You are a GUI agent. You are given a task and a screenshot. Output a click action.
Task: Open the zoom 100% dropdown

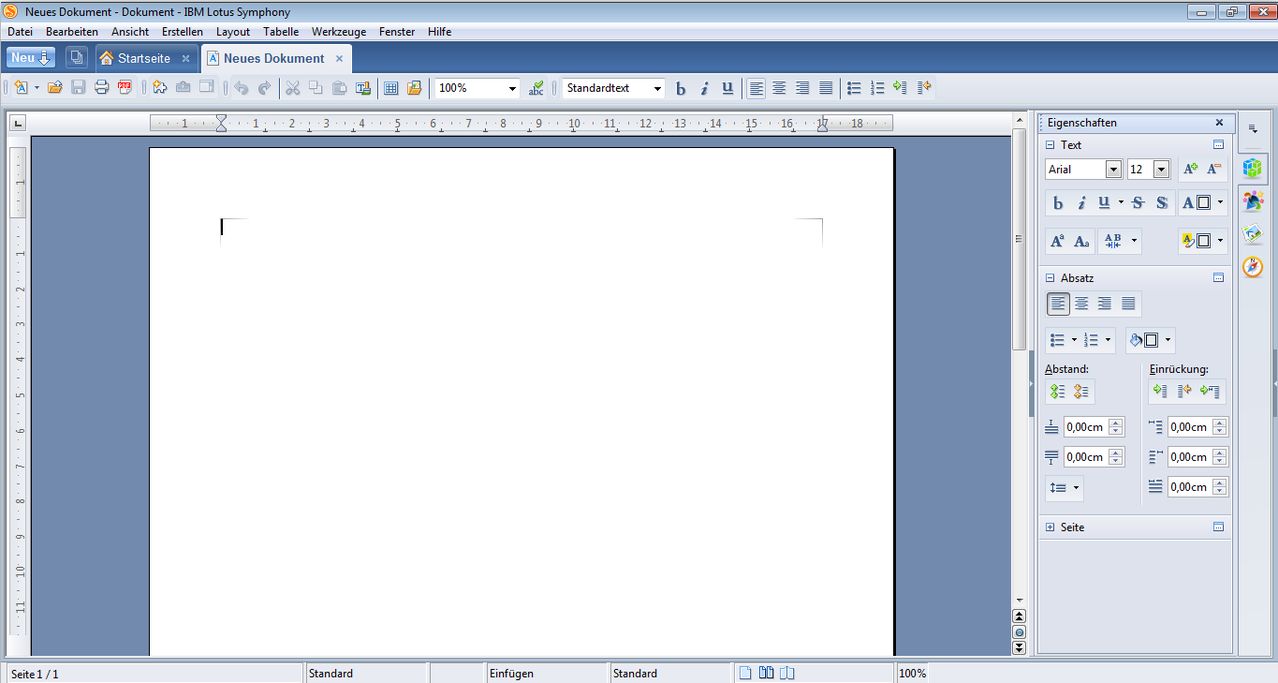tap(512, 88)
